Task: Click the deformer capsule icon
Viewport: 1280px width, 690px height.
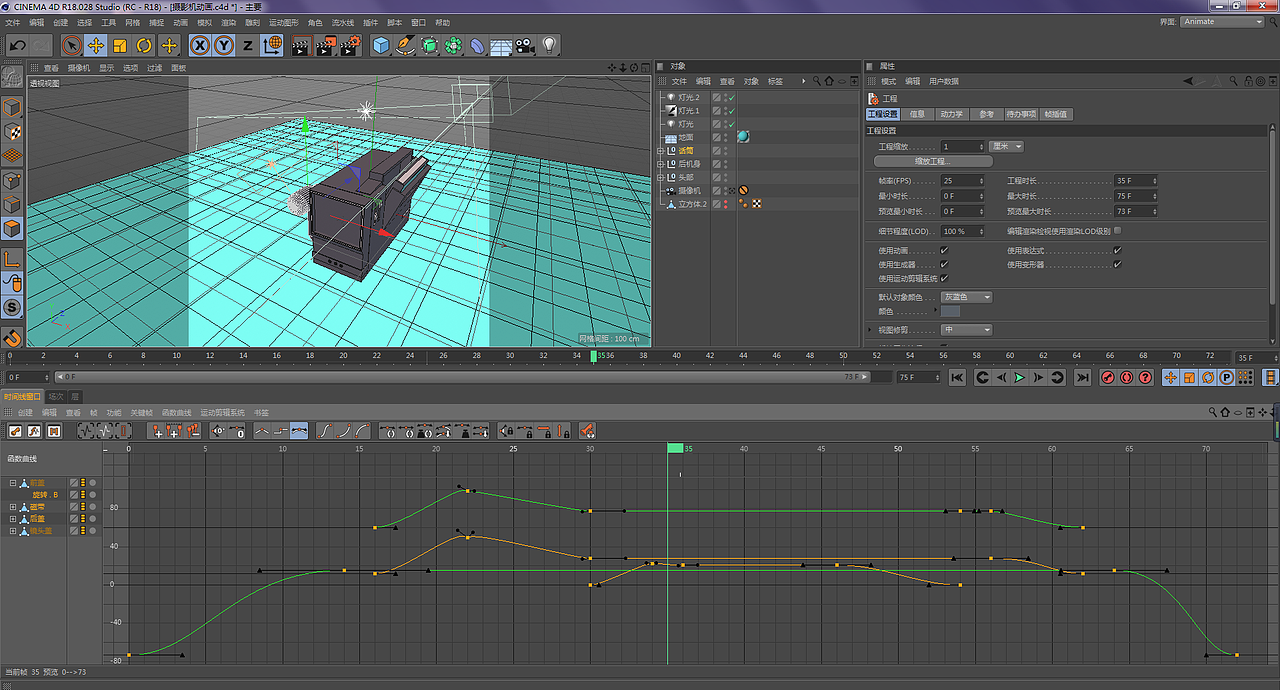Action: [x=477, y=45]
